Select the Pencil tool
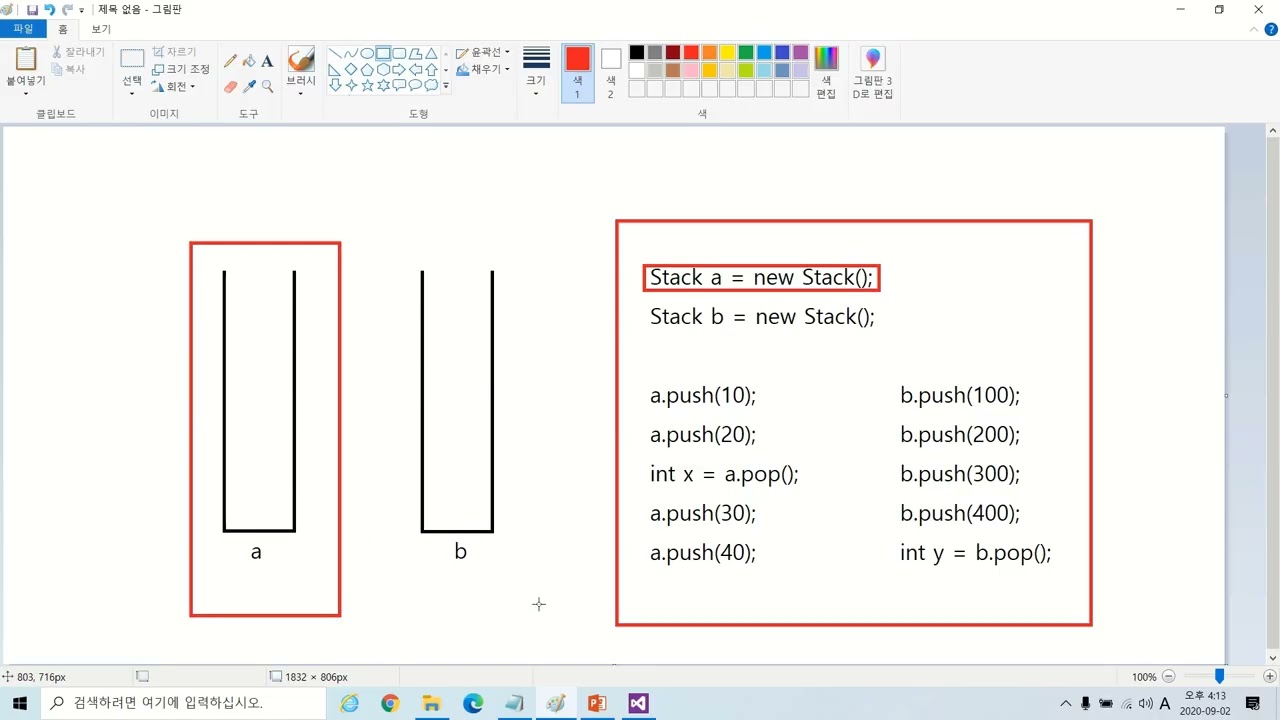The width and height of the screenshot is (1280, 720). 231,61
